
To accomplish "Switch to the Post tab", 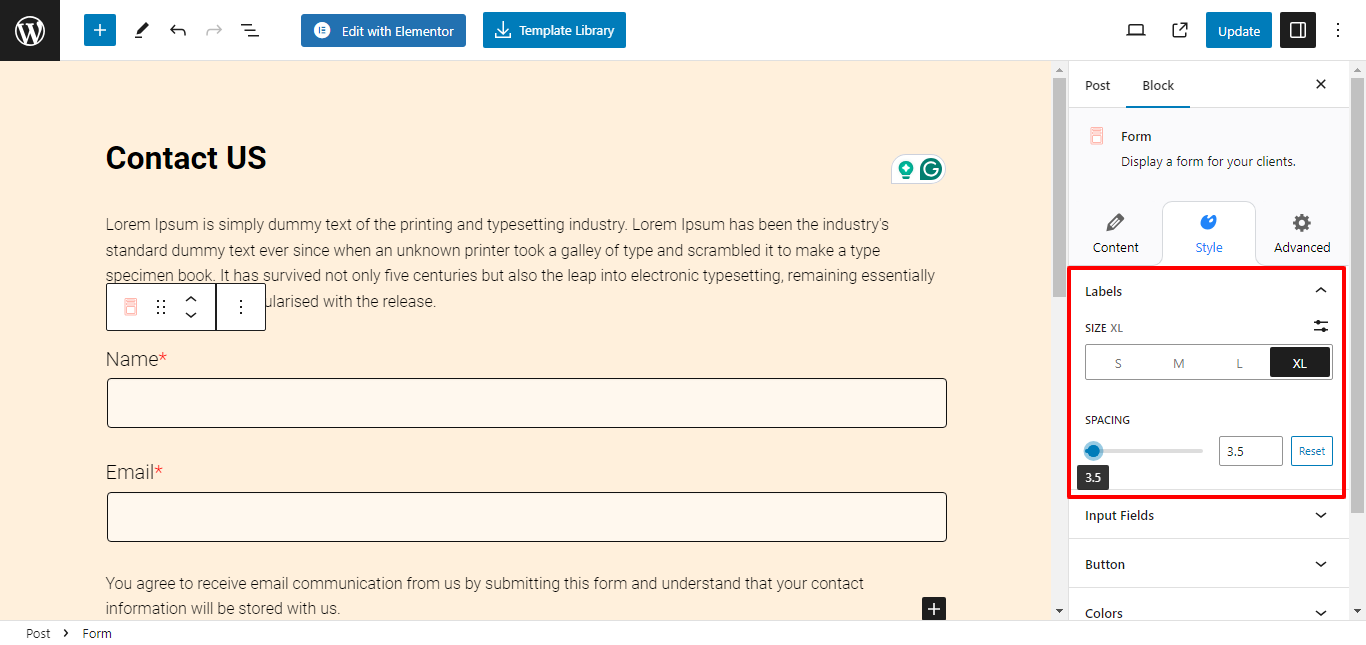I will pos(1097,85).
